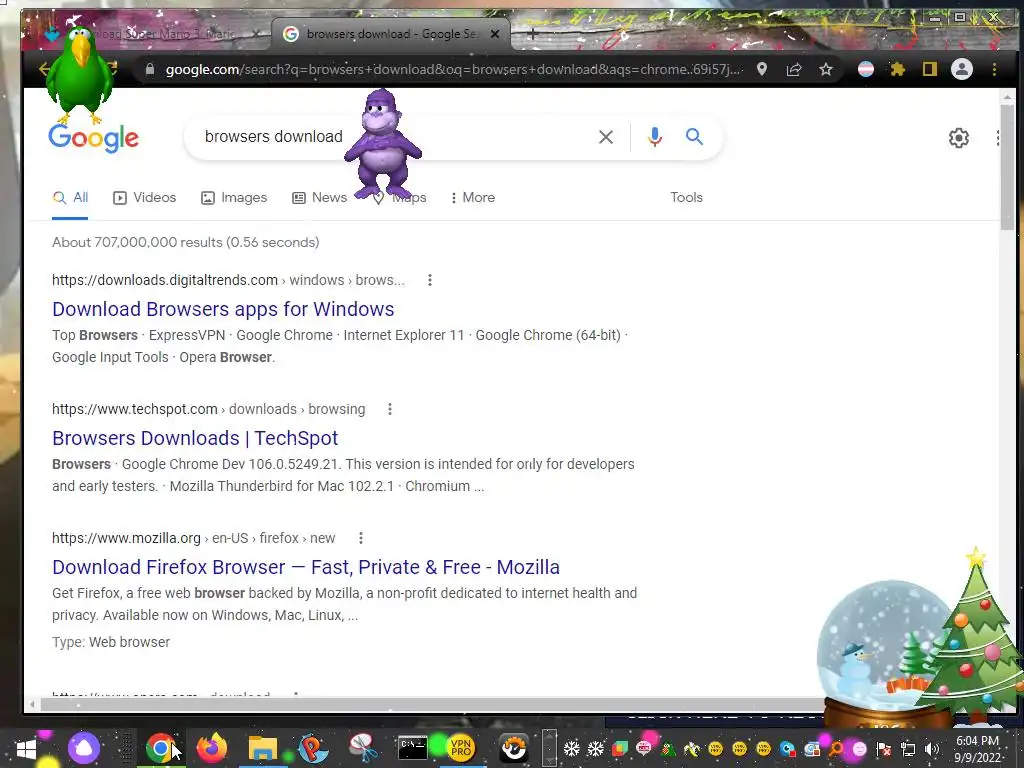View site information via the lock icon

(150, 69)
